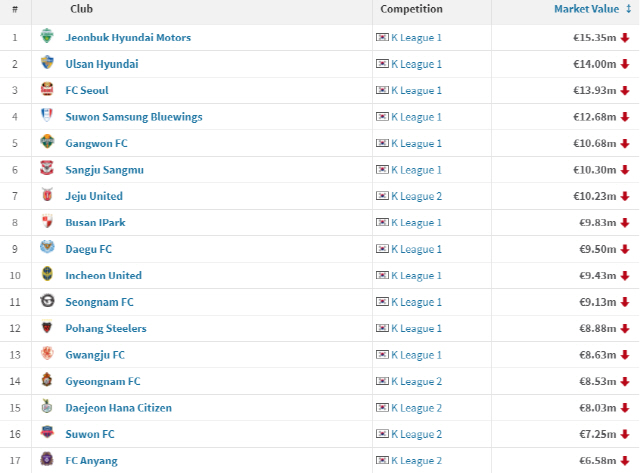Open the Suwon Samsung Bluewings page
640x473 pixels.
click(x=134, y=117)
